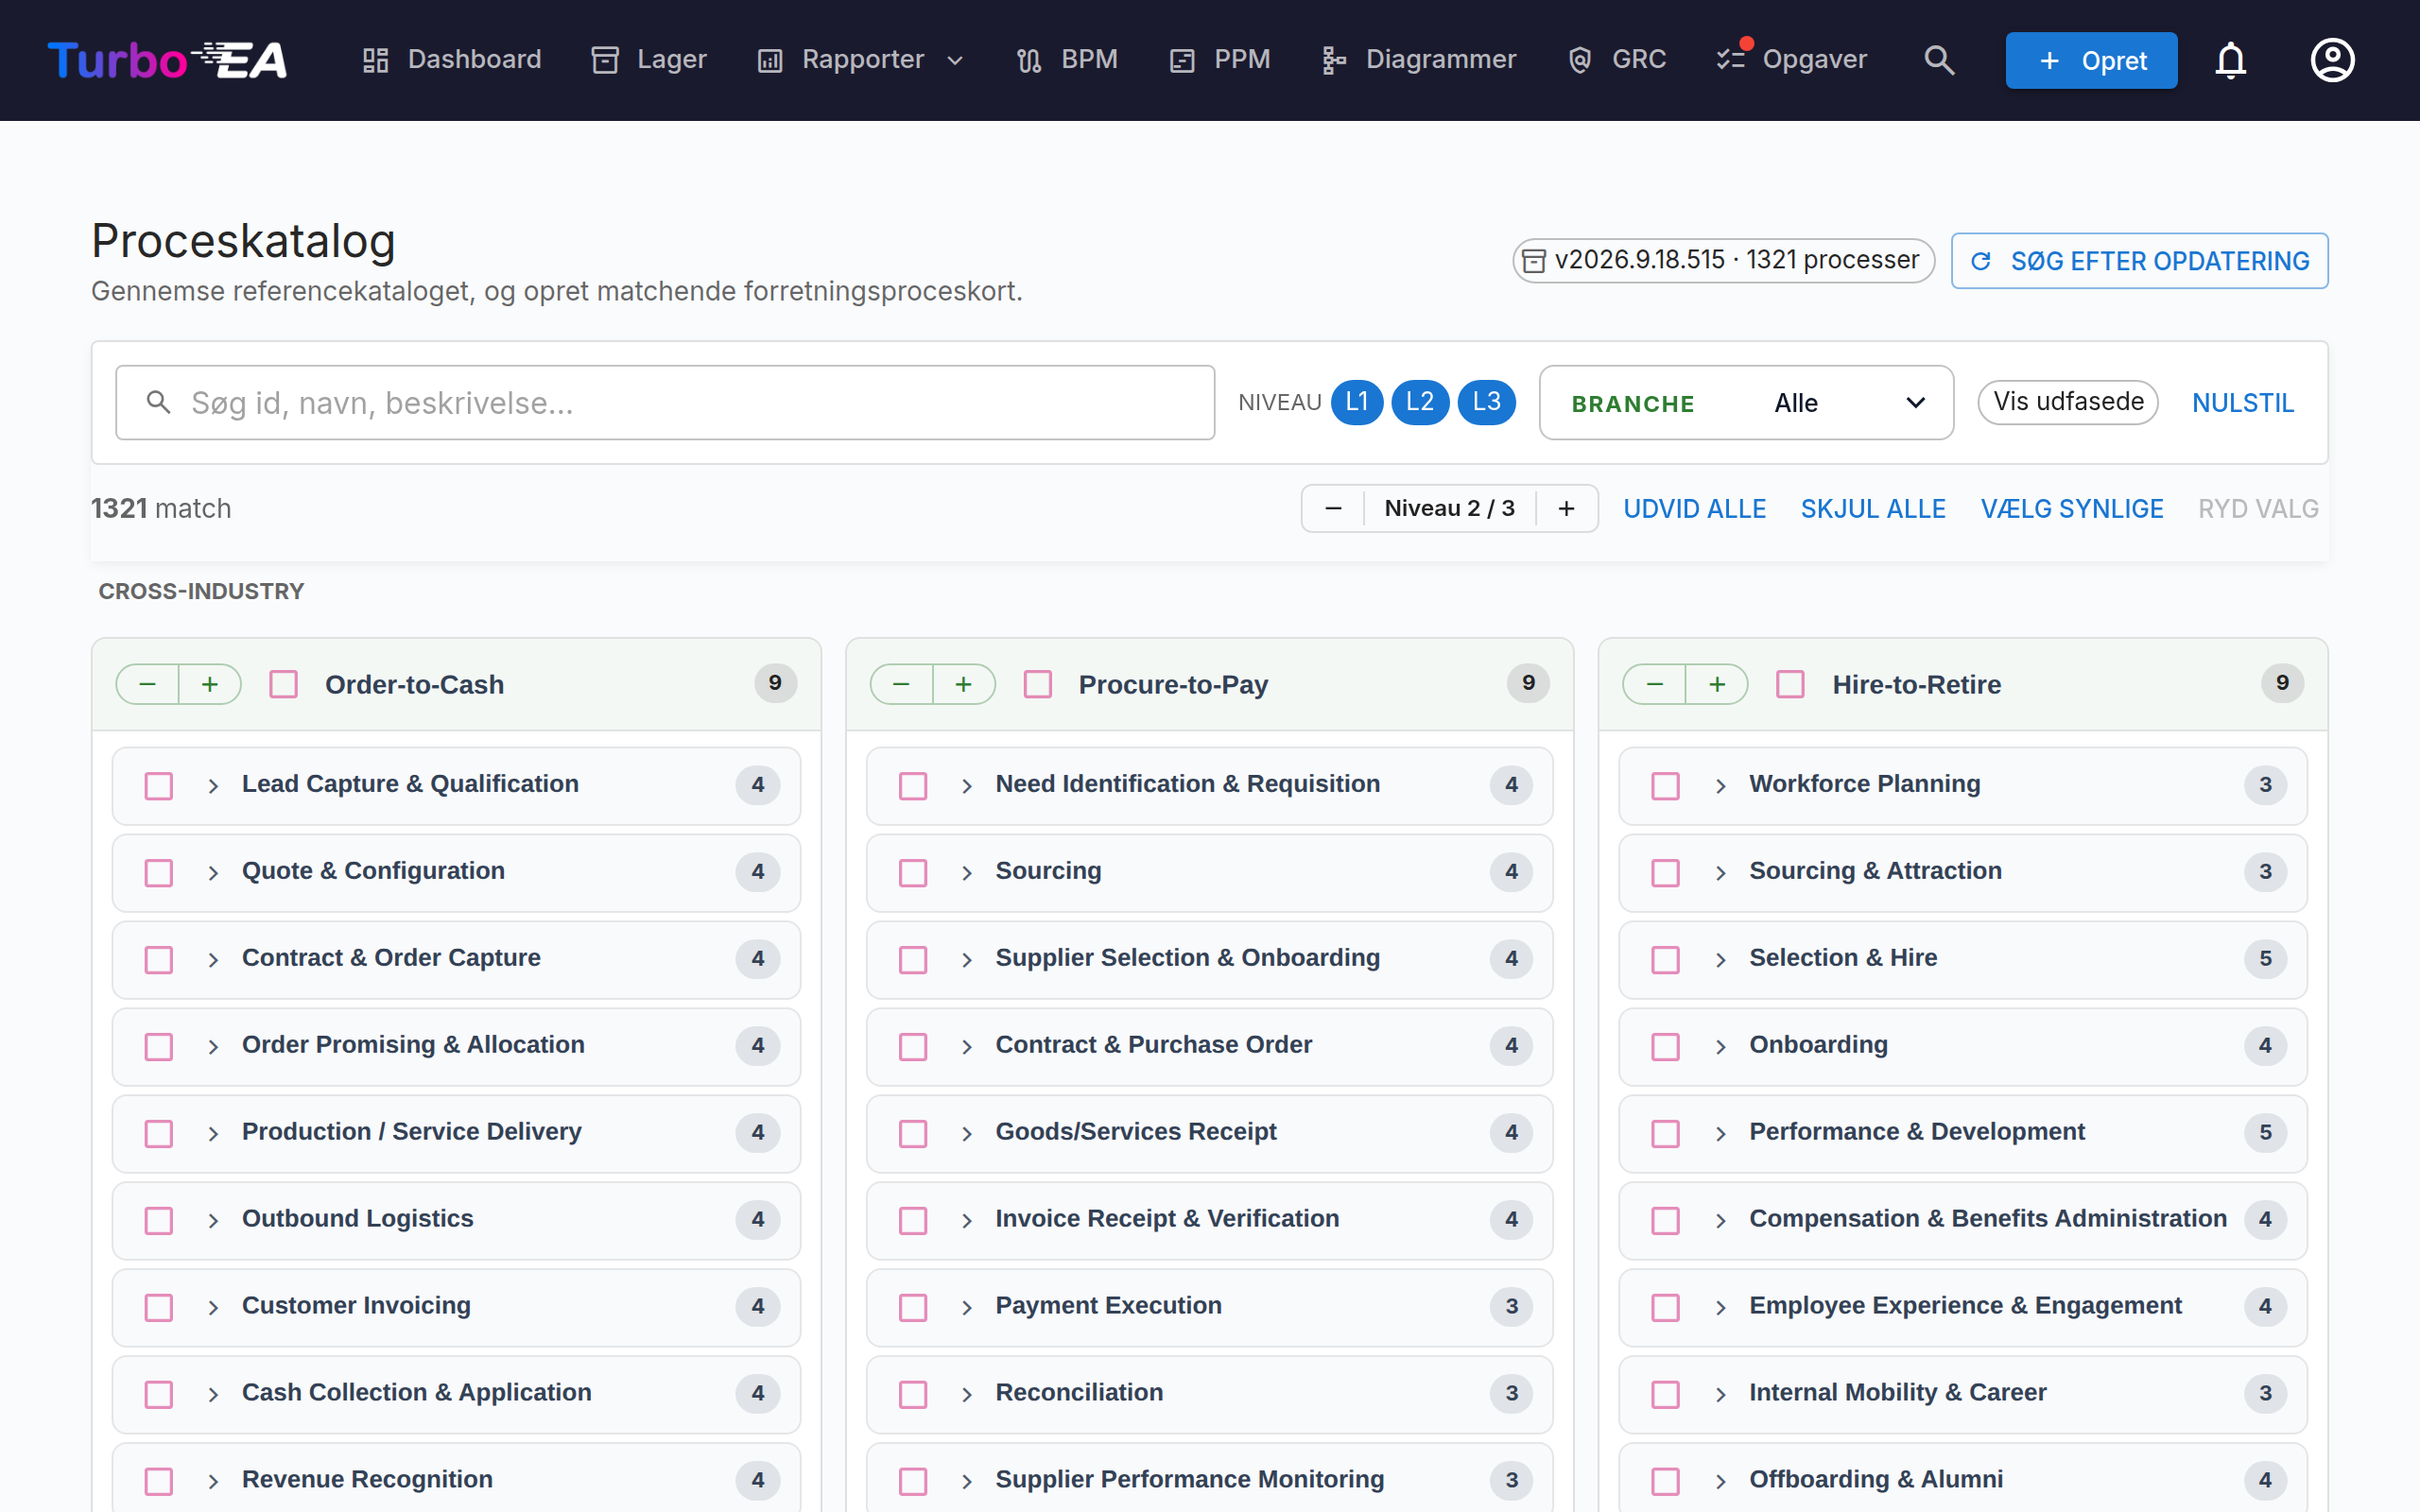Expand the Goods/Services Receipt chevron

(967, 1133)
